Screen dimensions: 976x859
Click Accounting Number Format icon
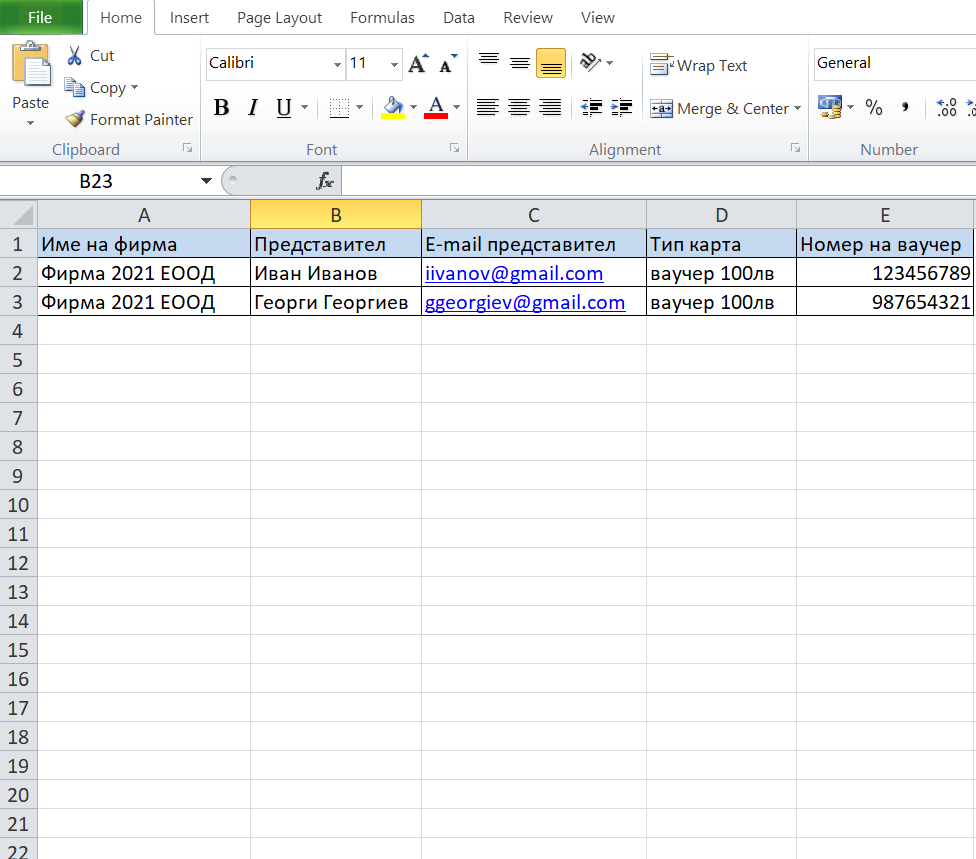click(x=830, y=107)
